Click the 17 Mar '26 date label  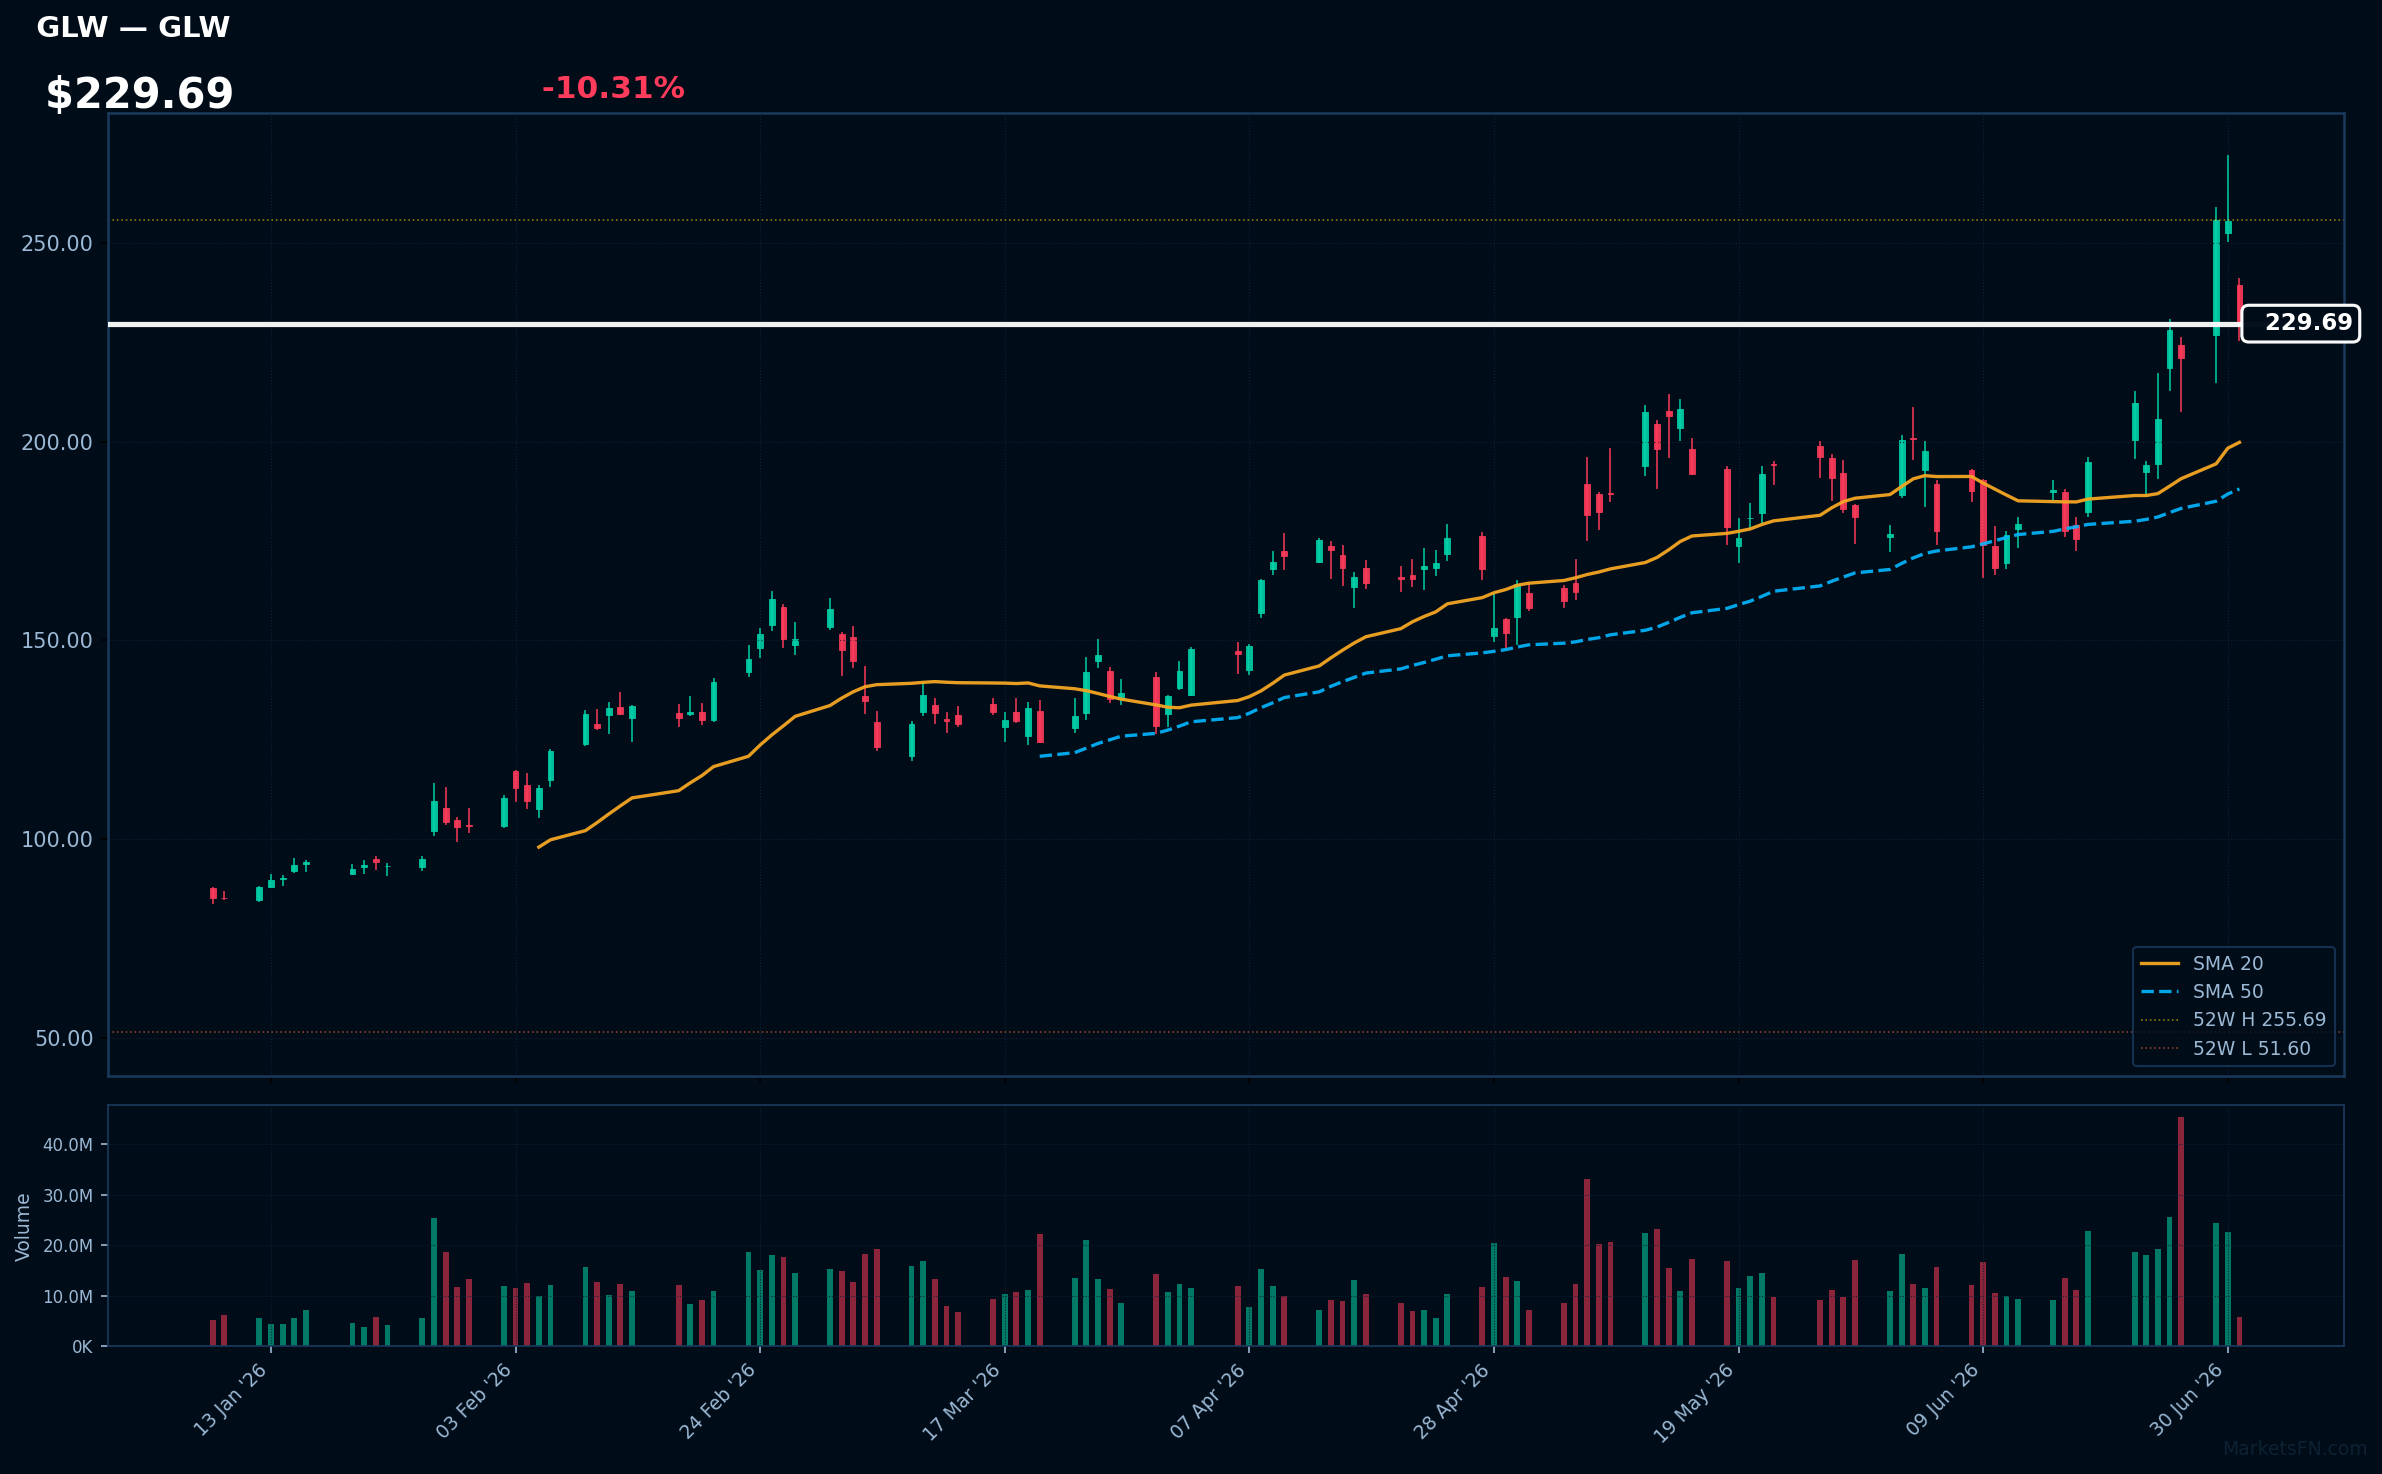point(962,1401)
